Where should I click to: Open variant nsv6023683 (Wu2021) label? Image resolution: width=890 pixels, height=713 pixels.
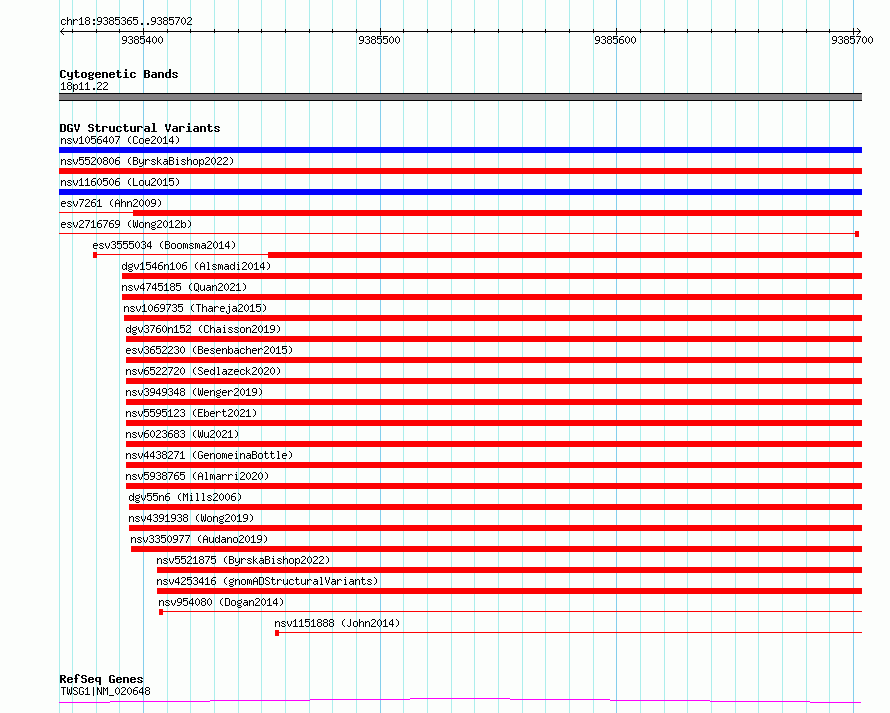182,434
